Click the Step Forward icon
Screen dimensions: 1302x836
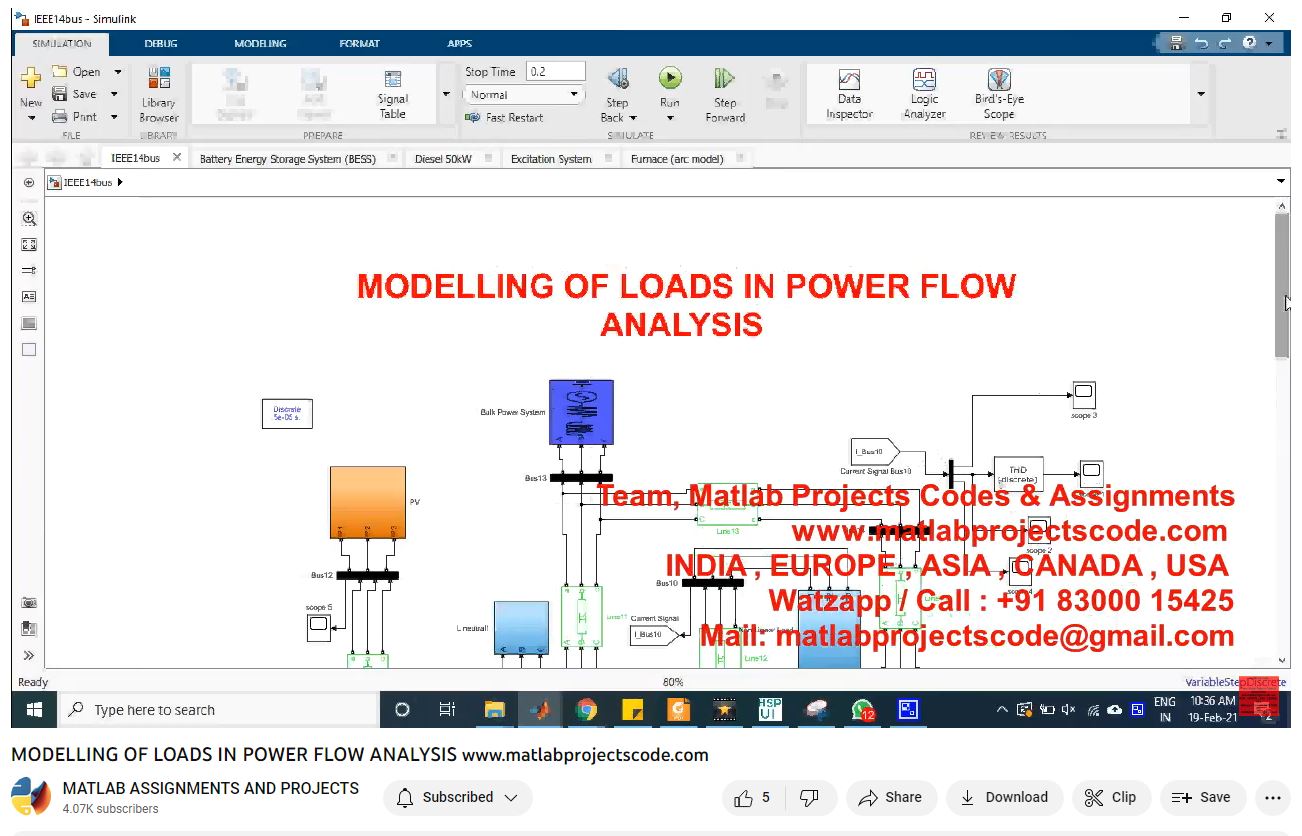tap(725, 80)
